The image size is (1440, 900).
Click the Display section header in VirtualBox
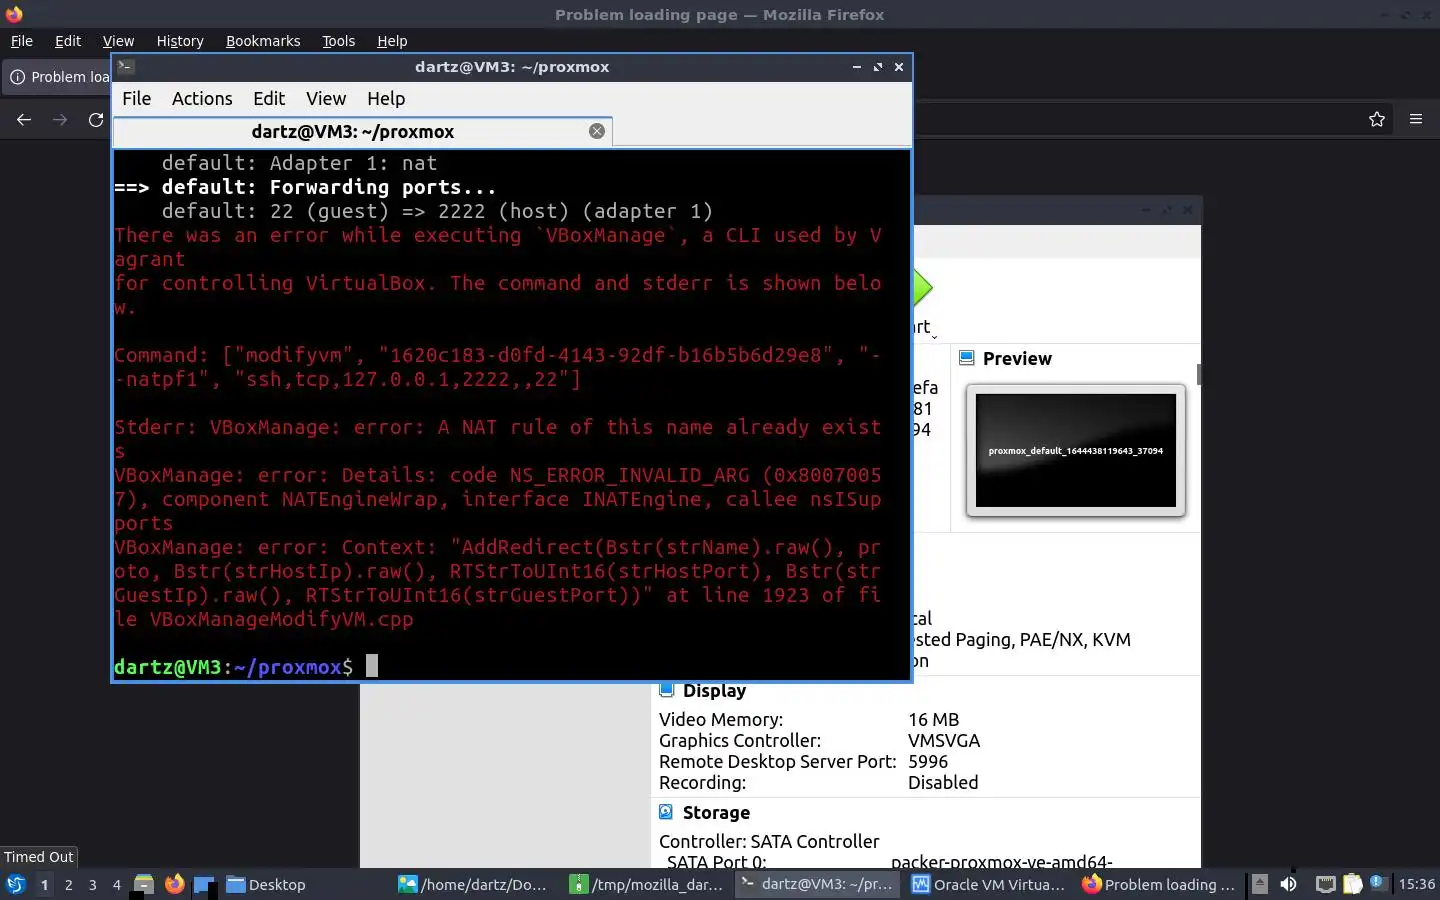[x=714, y=691]
